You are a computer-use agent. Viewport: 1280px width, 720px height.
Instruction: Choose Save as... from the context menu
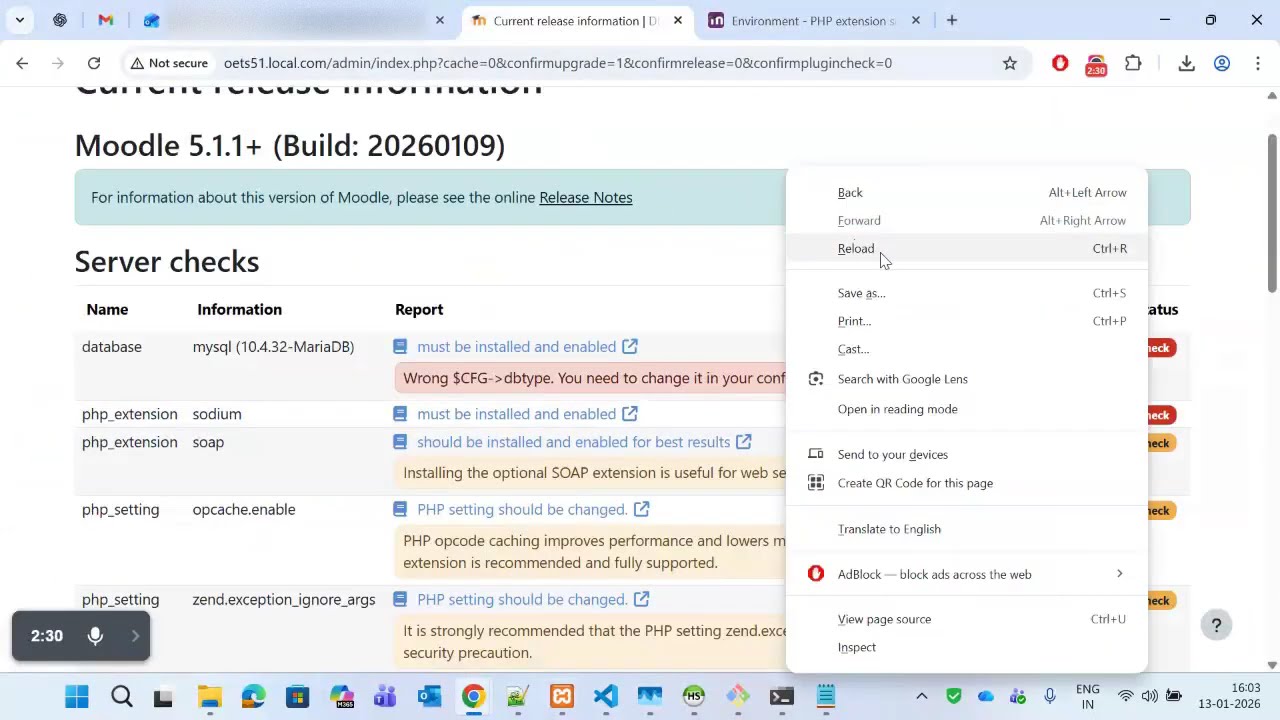(967, 293)
